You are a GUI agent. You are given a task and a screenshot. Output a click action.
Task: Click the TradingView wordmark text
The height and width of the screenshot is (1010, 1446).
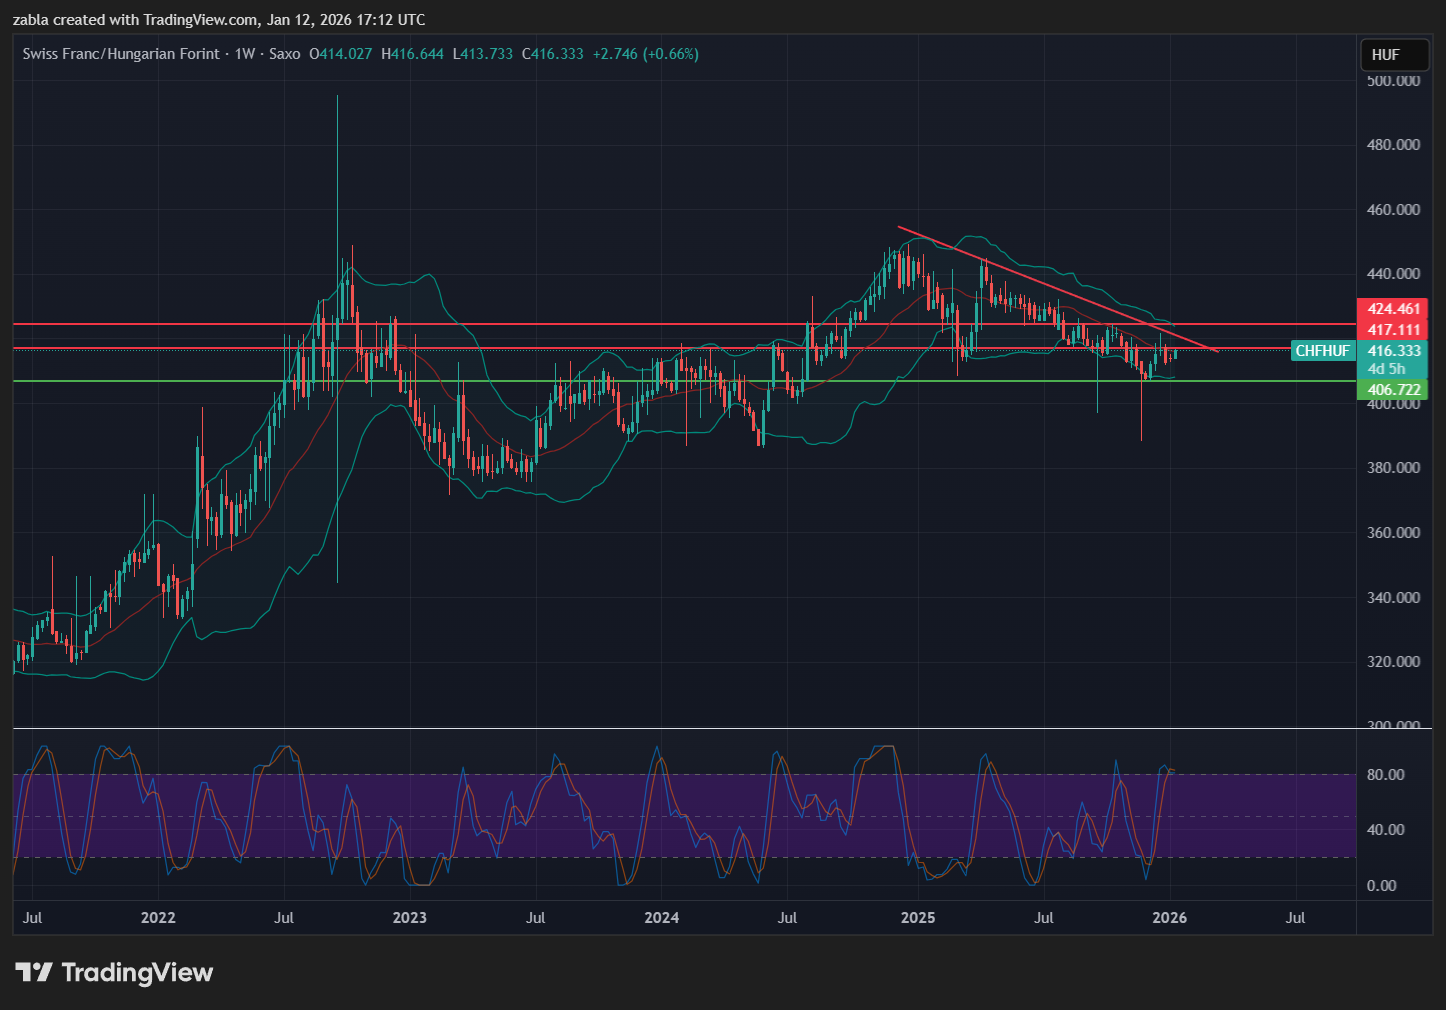pyautogui.click(x=137, y=972)
